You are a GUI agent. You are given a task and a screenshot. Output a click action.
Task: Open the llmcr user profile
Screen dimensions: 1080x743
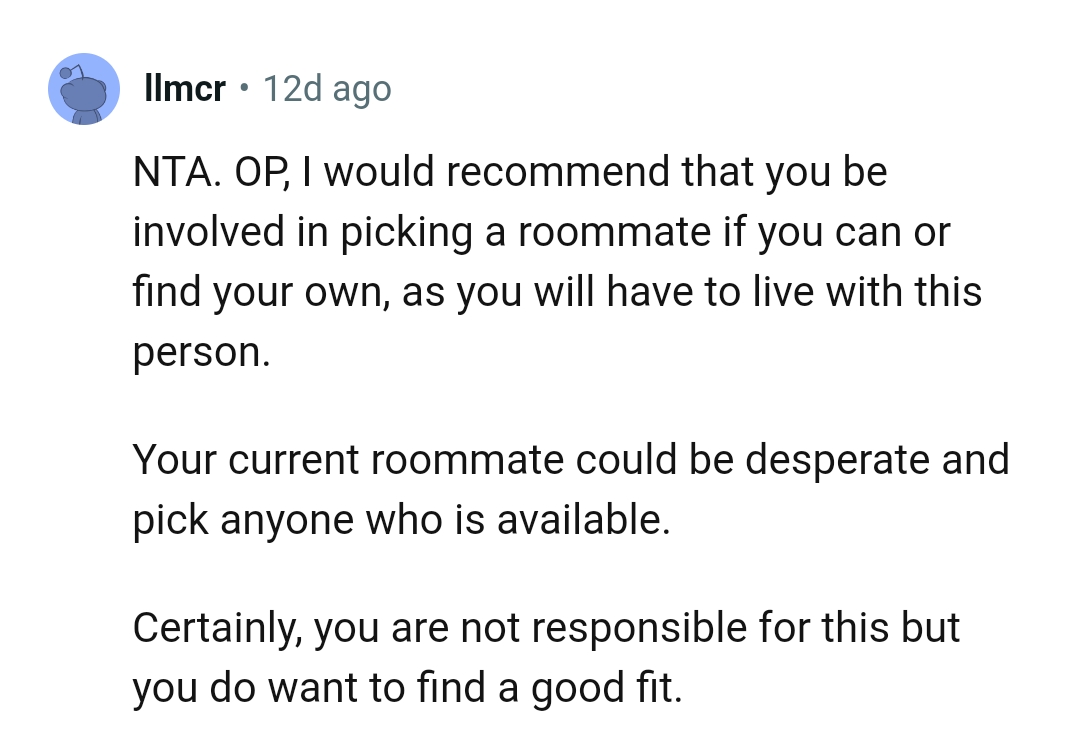point(185,89)
